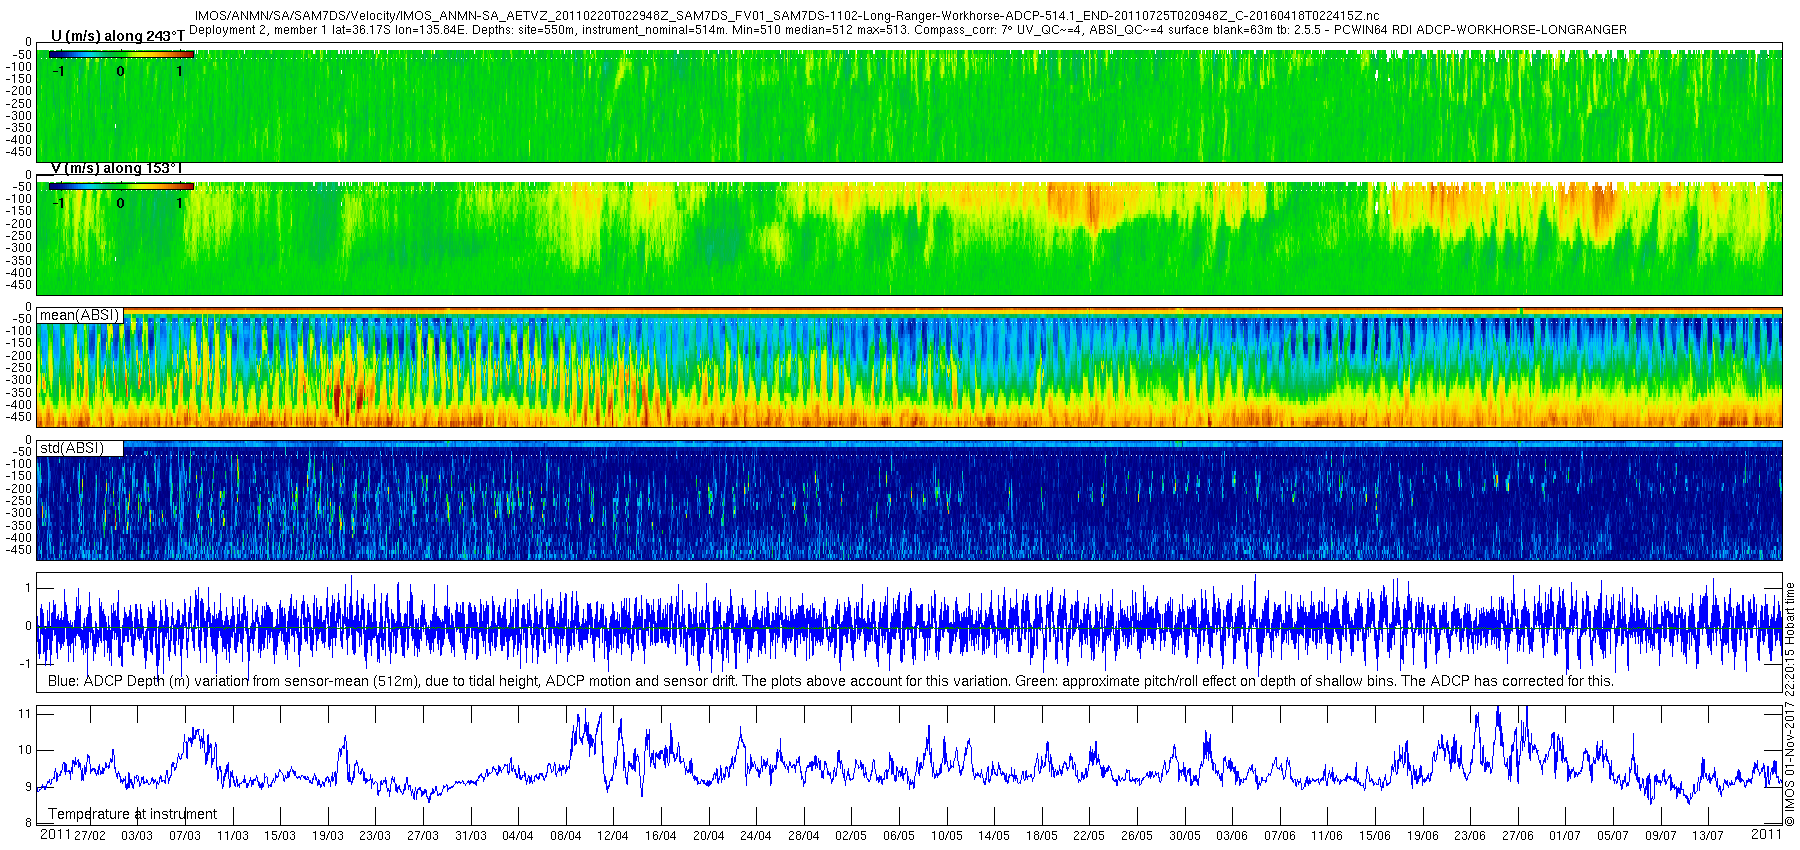Click the 27/02 date tick label
This screenshot has height=850, width=1800.
[89, 836]
